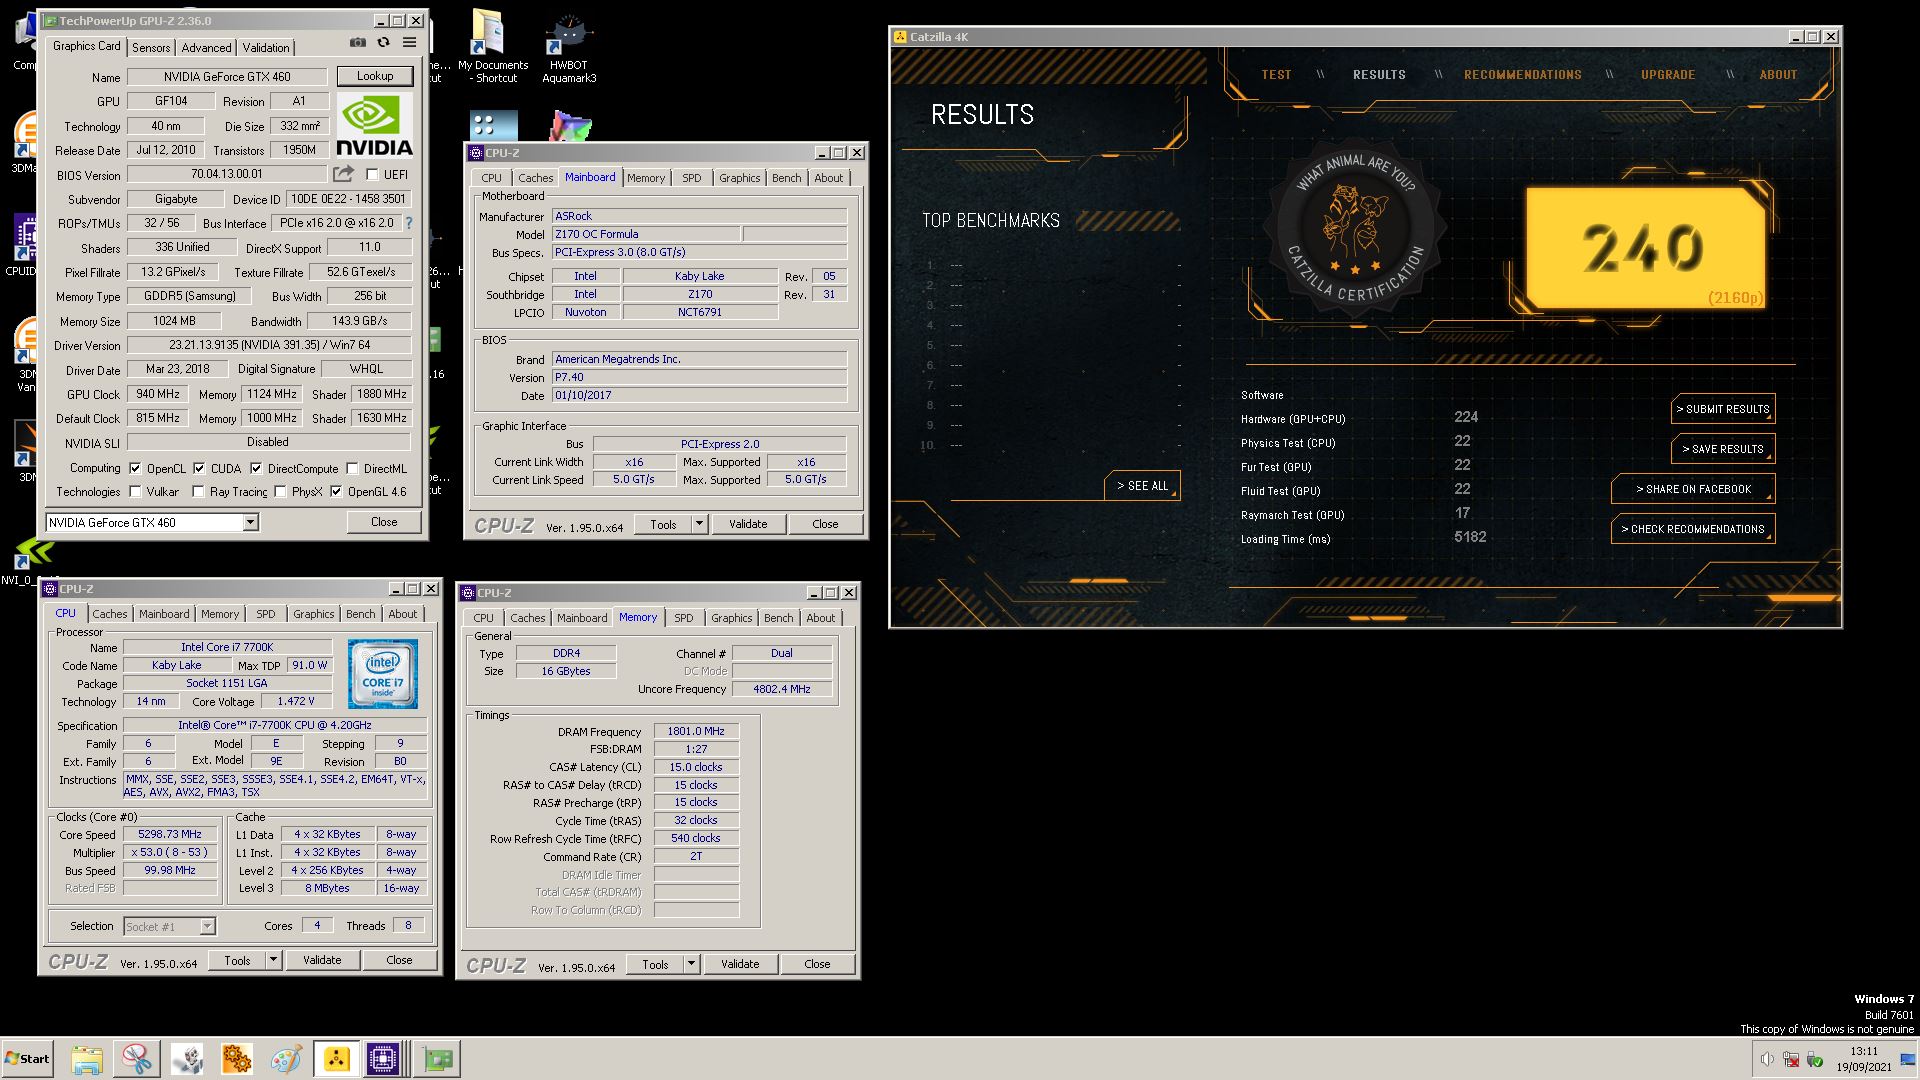This screenshot has width=1920, height=1080.
Task: Toggle DirectML checkbox
Action: pyautogui.click(x=352, y=468)
